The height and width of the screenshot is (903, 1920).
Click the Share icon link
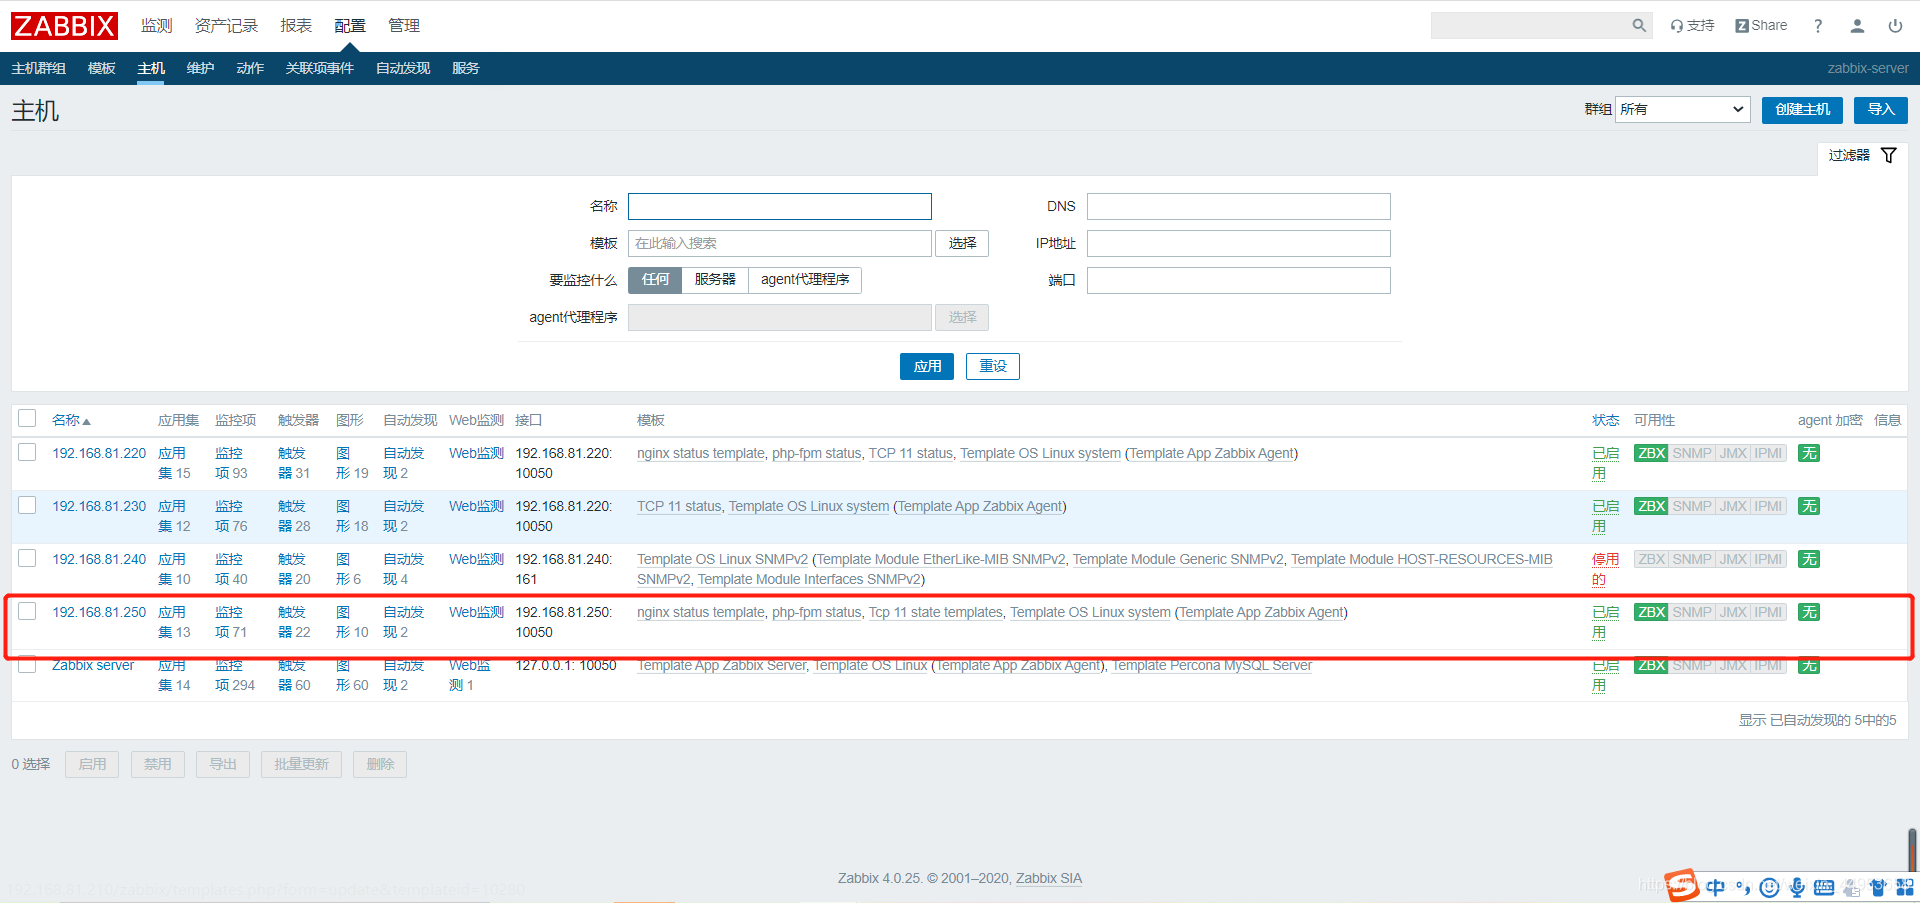coord(1761,26)
